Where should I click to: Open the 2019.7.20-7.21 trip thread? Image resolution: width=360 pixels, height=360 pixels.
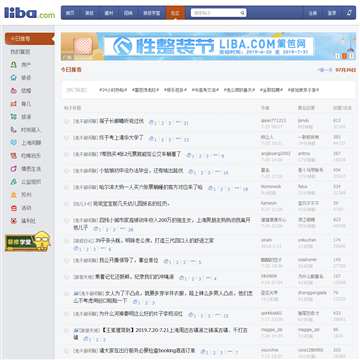click(x=161, y=333)
